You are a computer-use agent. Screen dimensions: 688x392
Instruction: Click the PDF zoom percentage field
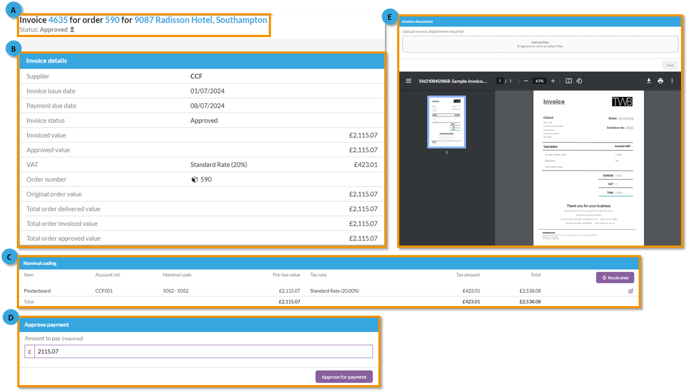(539, 81)
